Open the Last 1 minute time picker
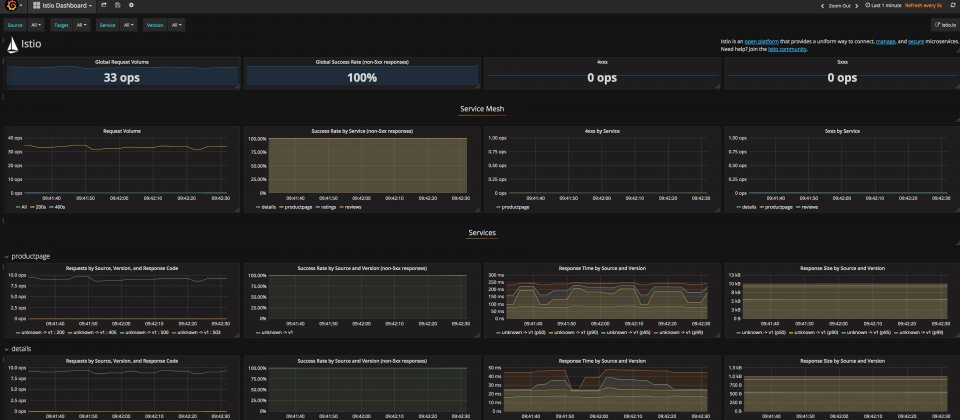960x420 pixels. (x=883, y=5)
